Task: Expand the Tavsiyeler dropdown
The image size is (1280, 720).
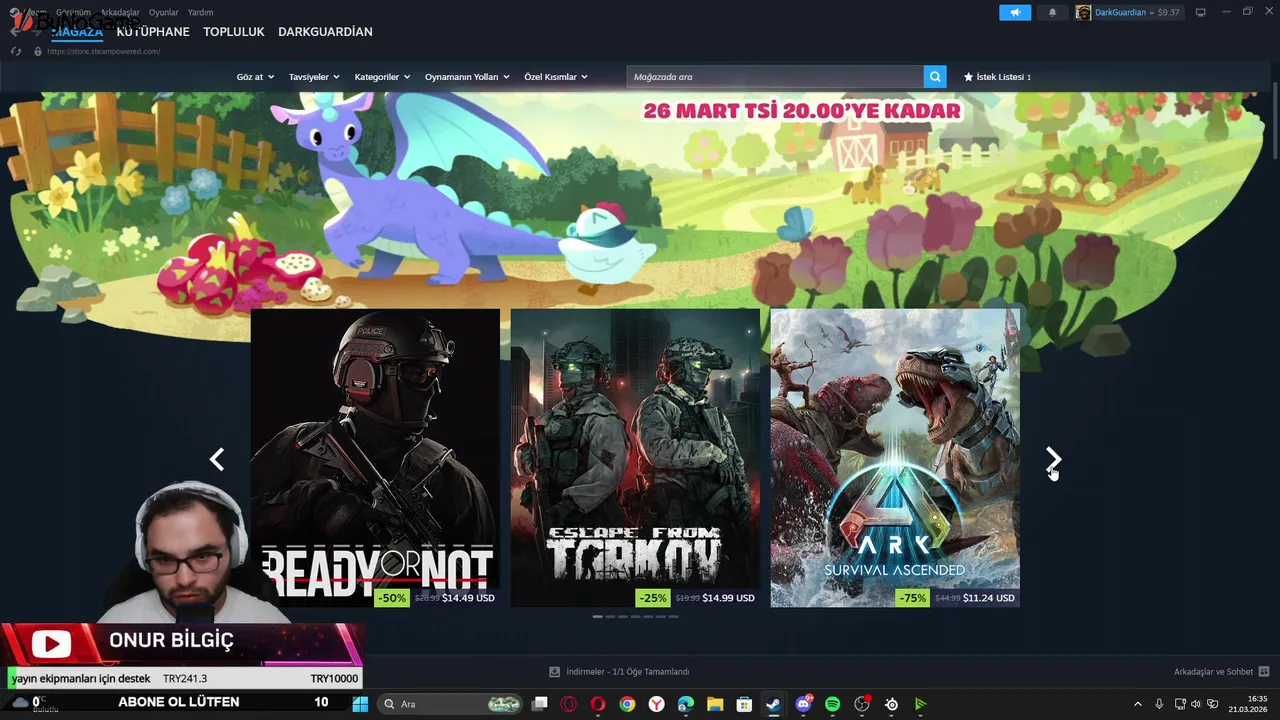Action: (x=314, y=77)
